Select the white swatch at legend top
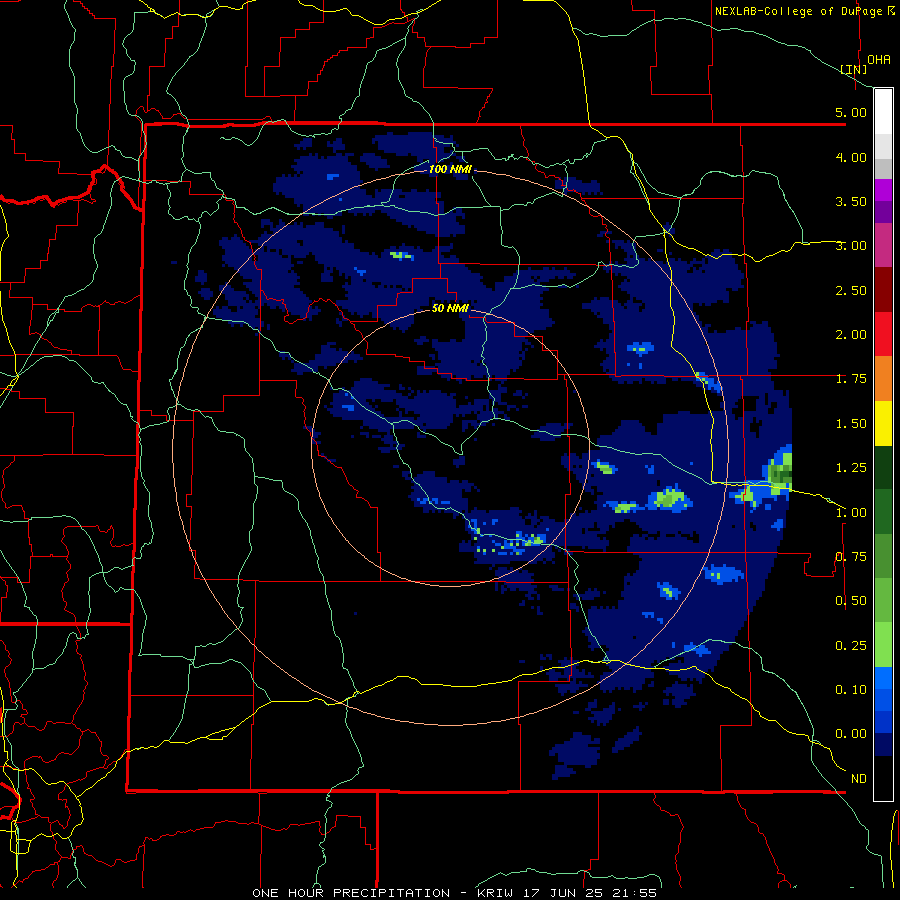This screenshot has width=900, height=900. (883, 112)
